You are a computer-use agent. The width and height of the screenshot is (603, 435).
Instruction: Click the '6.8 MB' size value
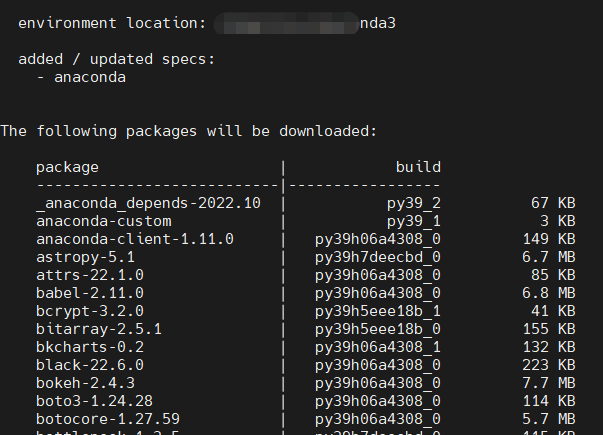[x=549, y=293]
